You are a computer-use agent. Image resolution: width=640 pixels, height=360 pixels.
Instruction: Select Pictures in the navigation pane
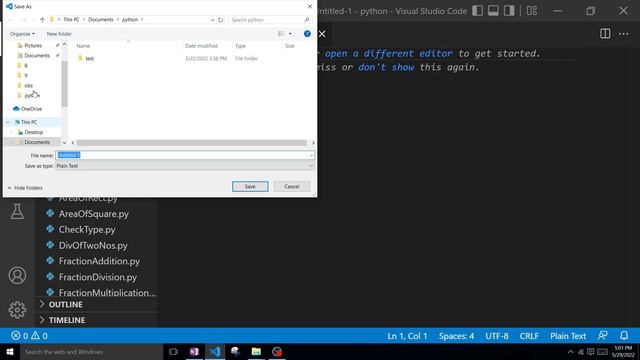tap(33, 46)
